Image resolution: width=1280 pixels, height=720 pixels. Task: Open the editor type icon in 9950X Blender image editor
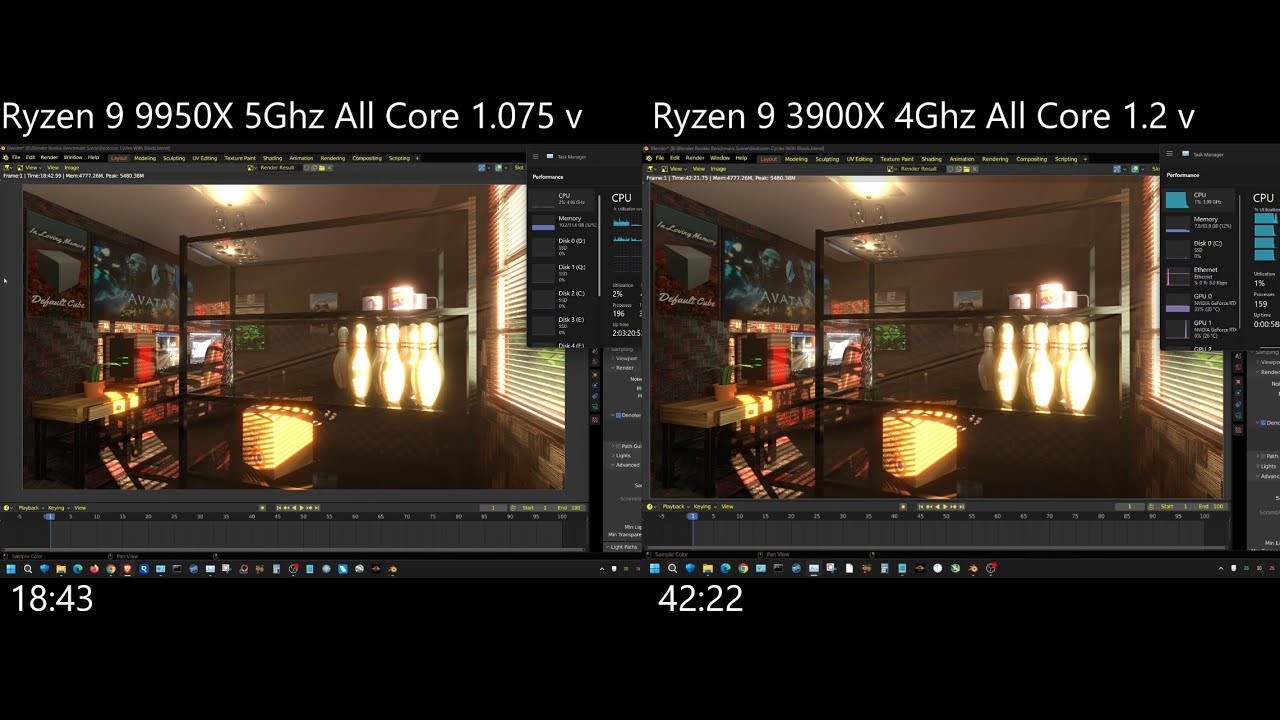pos(7,168)
